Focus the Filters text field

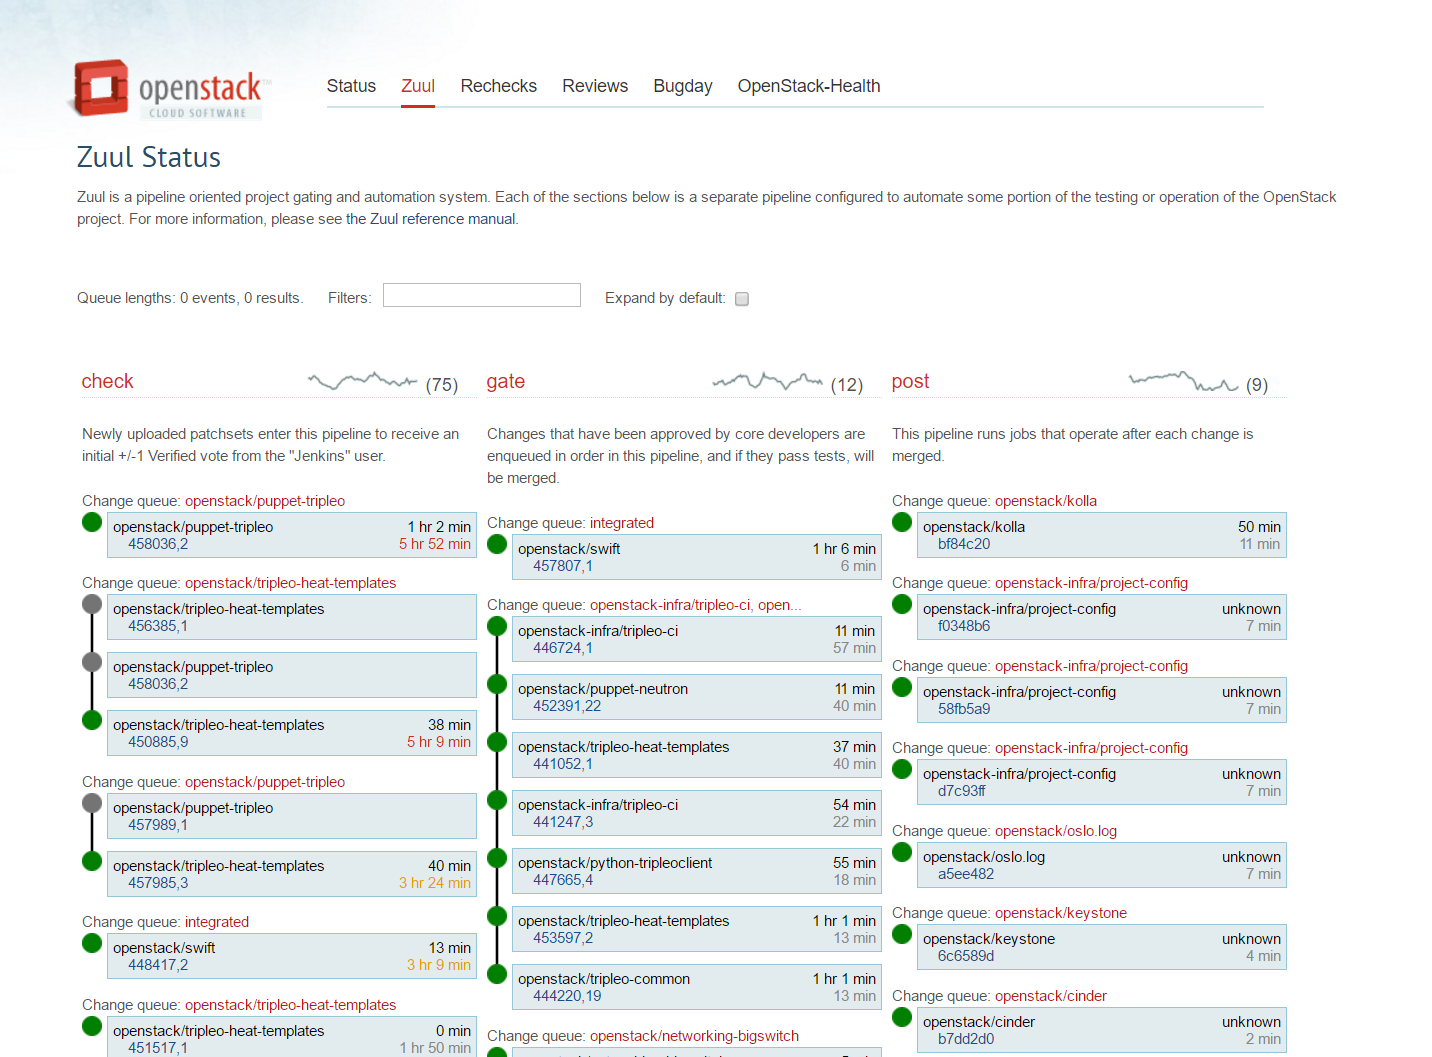[x=482, y=295]
